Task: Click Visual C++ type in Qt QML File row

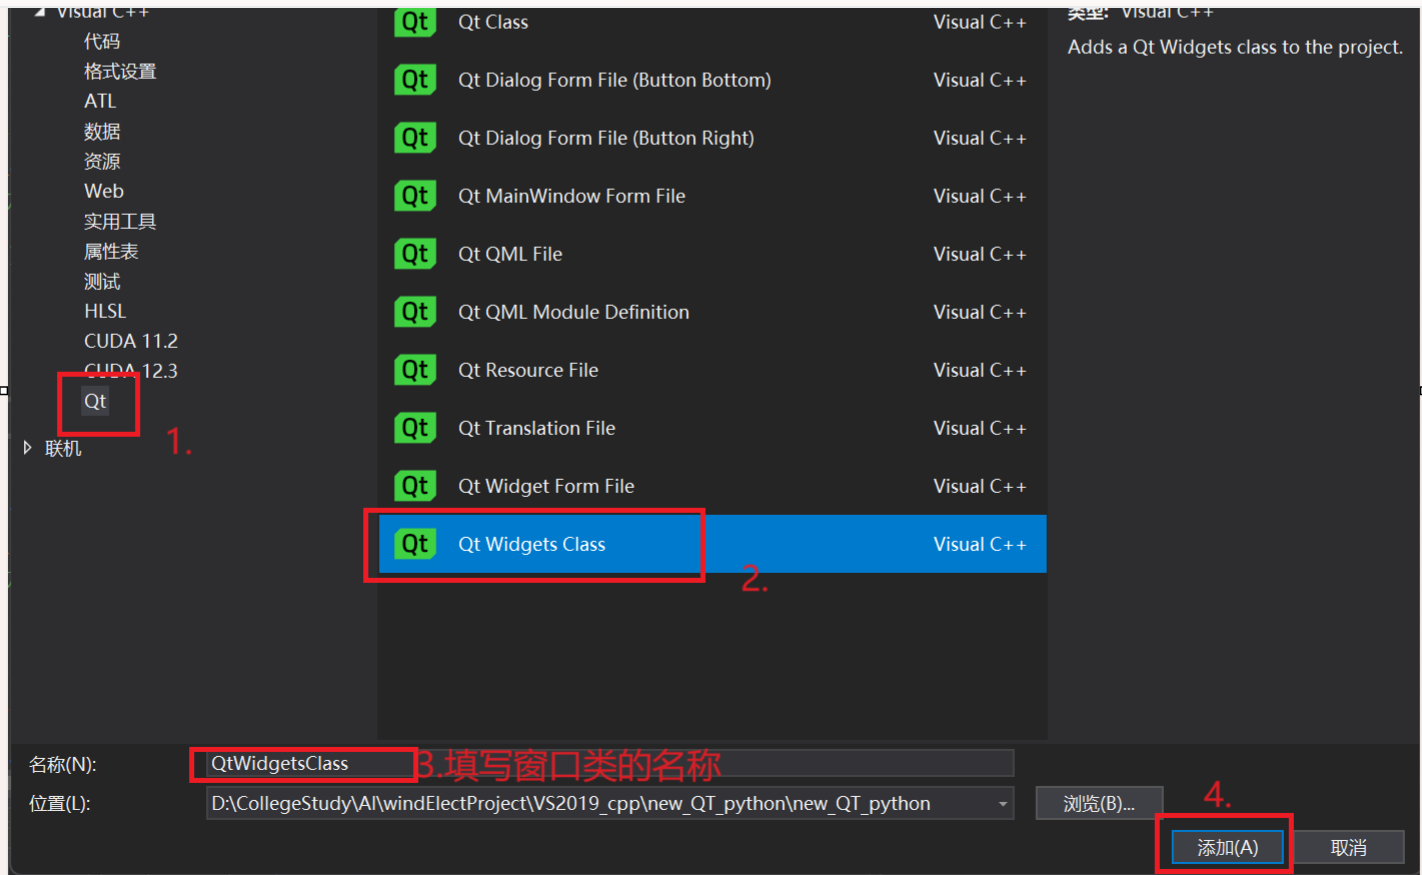Action: [x=980, y=254]
